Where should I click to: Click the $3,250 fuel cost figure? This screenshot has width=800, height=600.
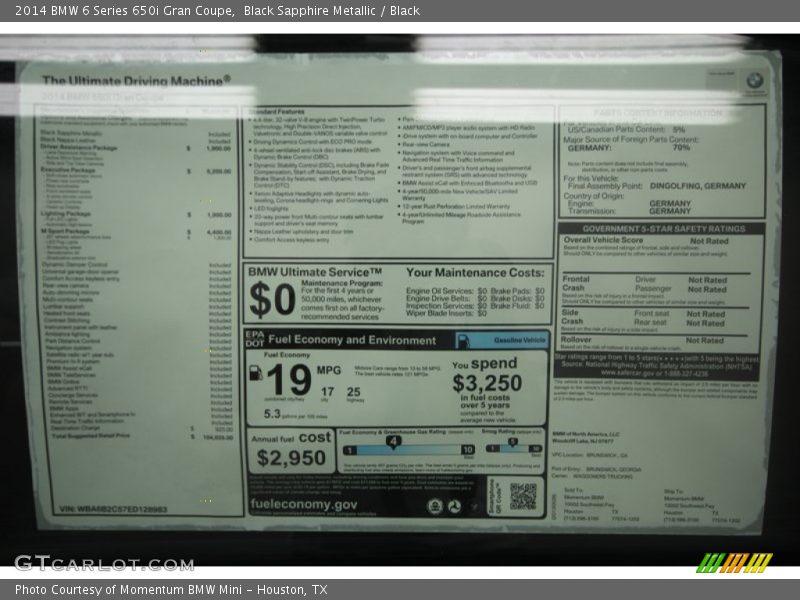487,383
